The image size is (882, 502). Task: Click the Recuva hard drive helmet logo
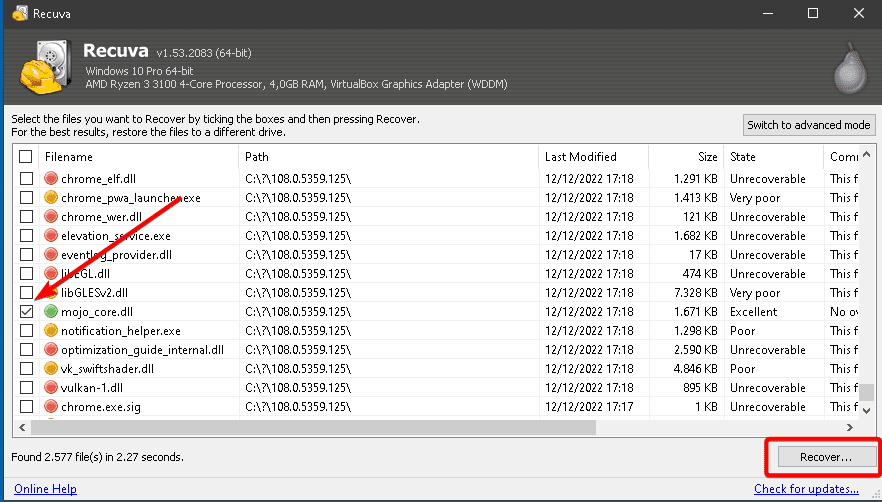46,67
